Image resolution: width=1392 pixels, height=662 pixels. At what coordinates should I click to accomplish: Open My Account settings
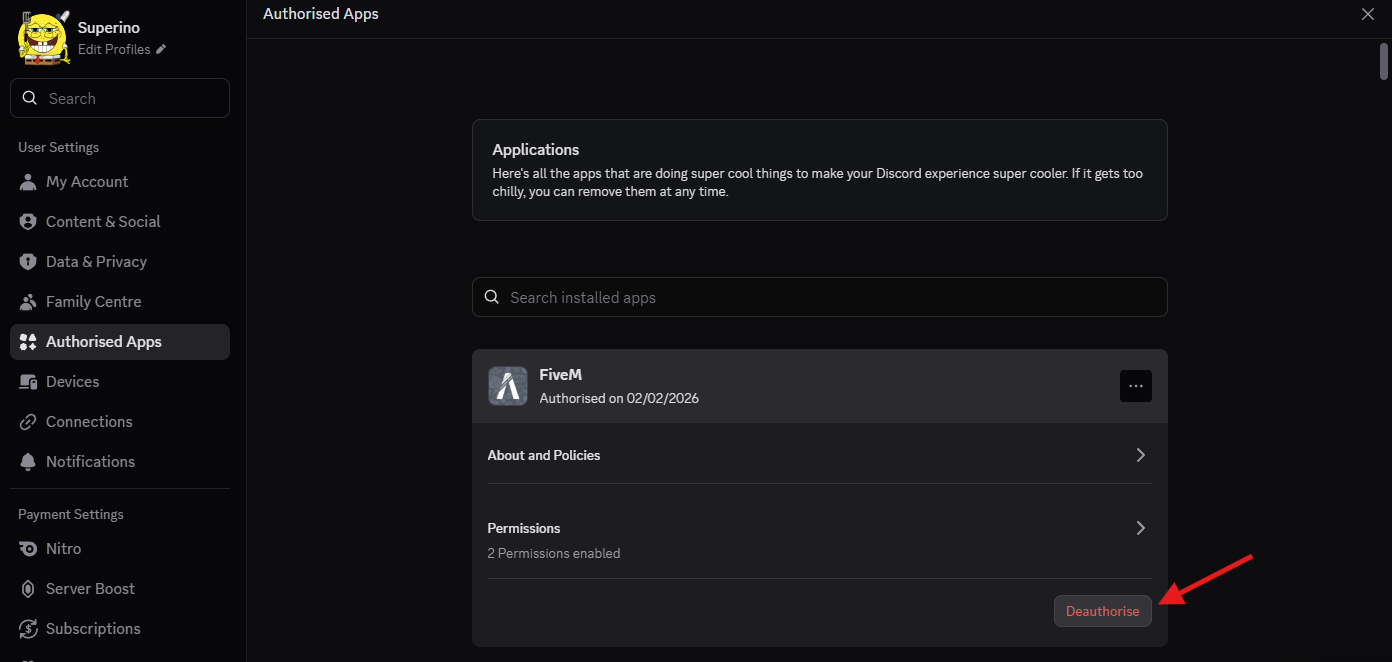(87, 182)
